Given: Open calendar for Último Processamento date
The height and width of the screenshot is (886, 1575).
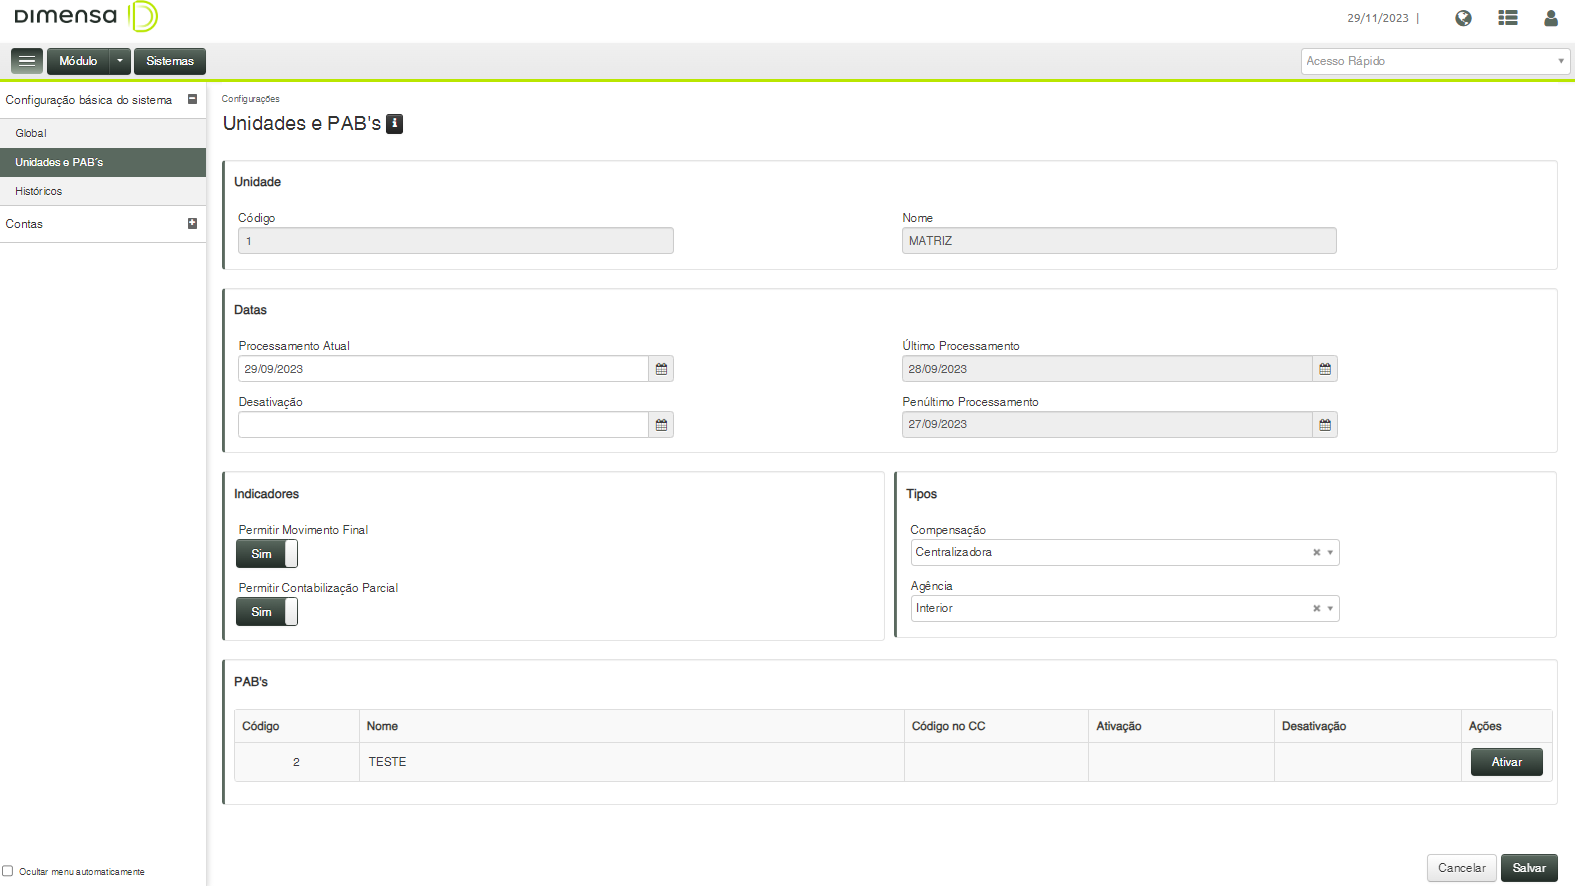Looking at the screenshot, I should point(1325,369).
